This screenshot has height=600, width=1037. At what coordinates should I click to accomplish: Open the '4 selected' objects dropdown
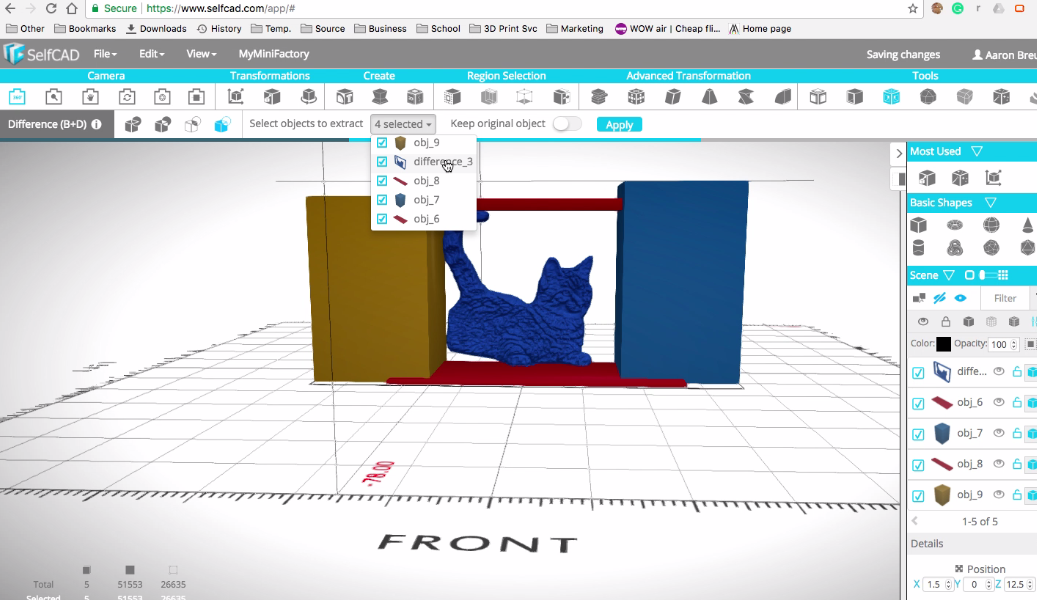click(403, 124)
